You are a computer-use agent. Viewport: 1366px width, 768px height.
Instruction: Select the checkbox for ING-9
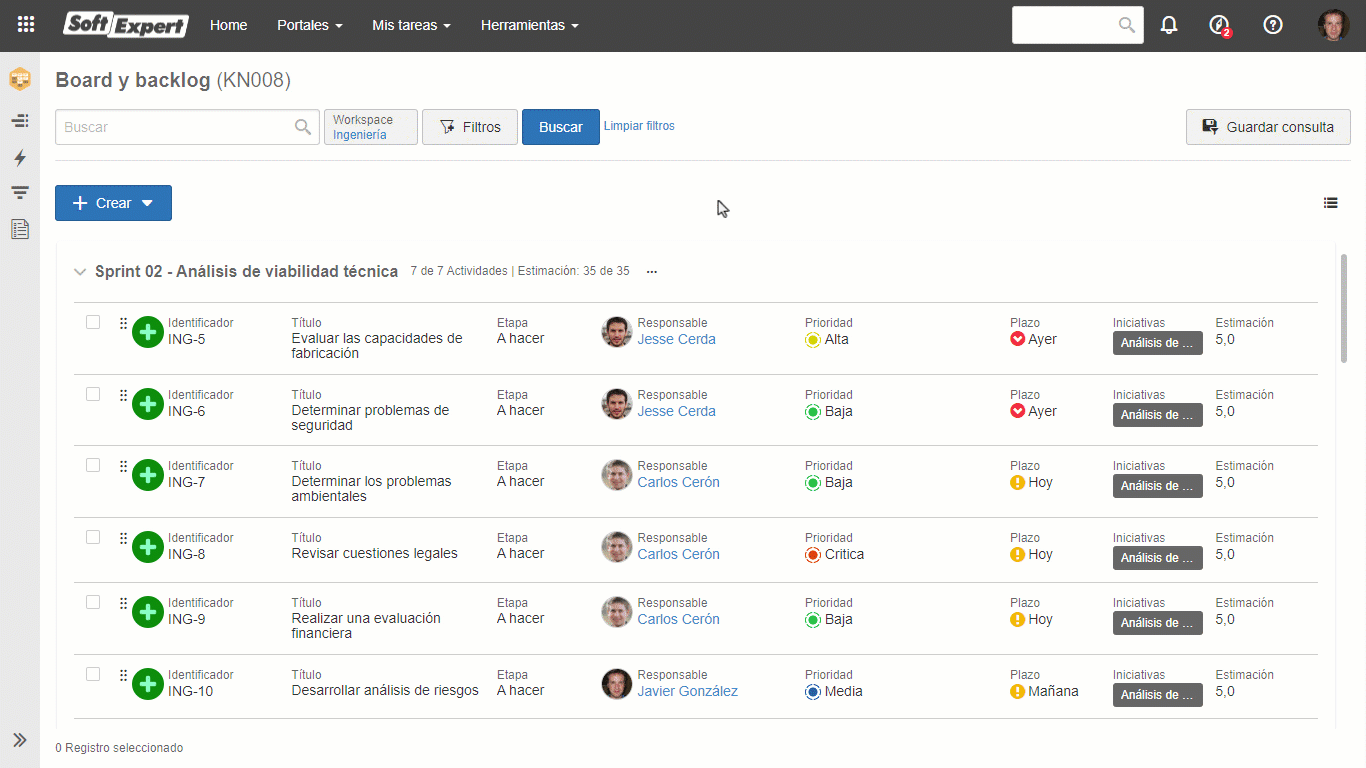tap(93, 602)
